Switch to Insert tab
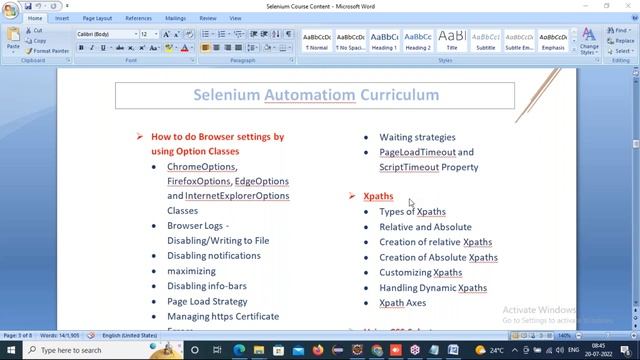The width and height of the screenshot is (640, 360). pos(62,18)
